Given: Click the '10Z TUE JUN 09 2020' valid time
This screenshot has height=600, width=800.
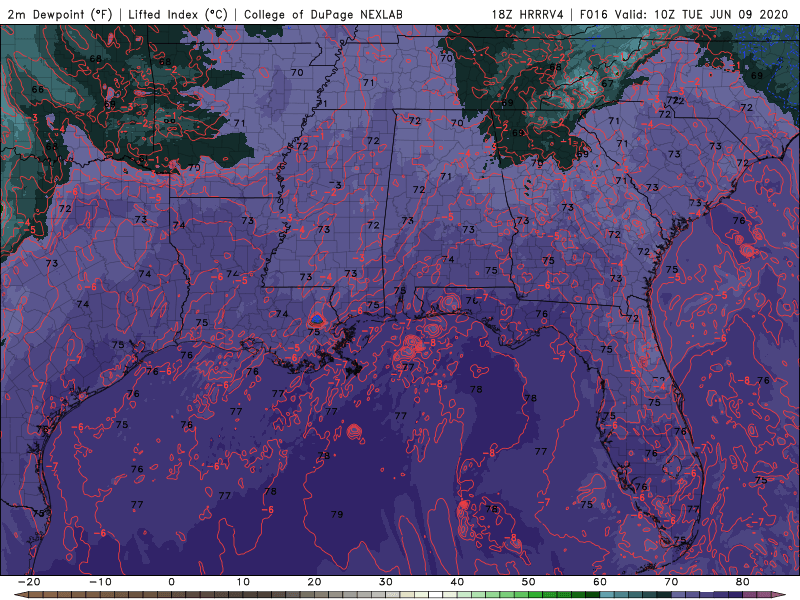Looking at the screenshot, I should pos(721,14).
